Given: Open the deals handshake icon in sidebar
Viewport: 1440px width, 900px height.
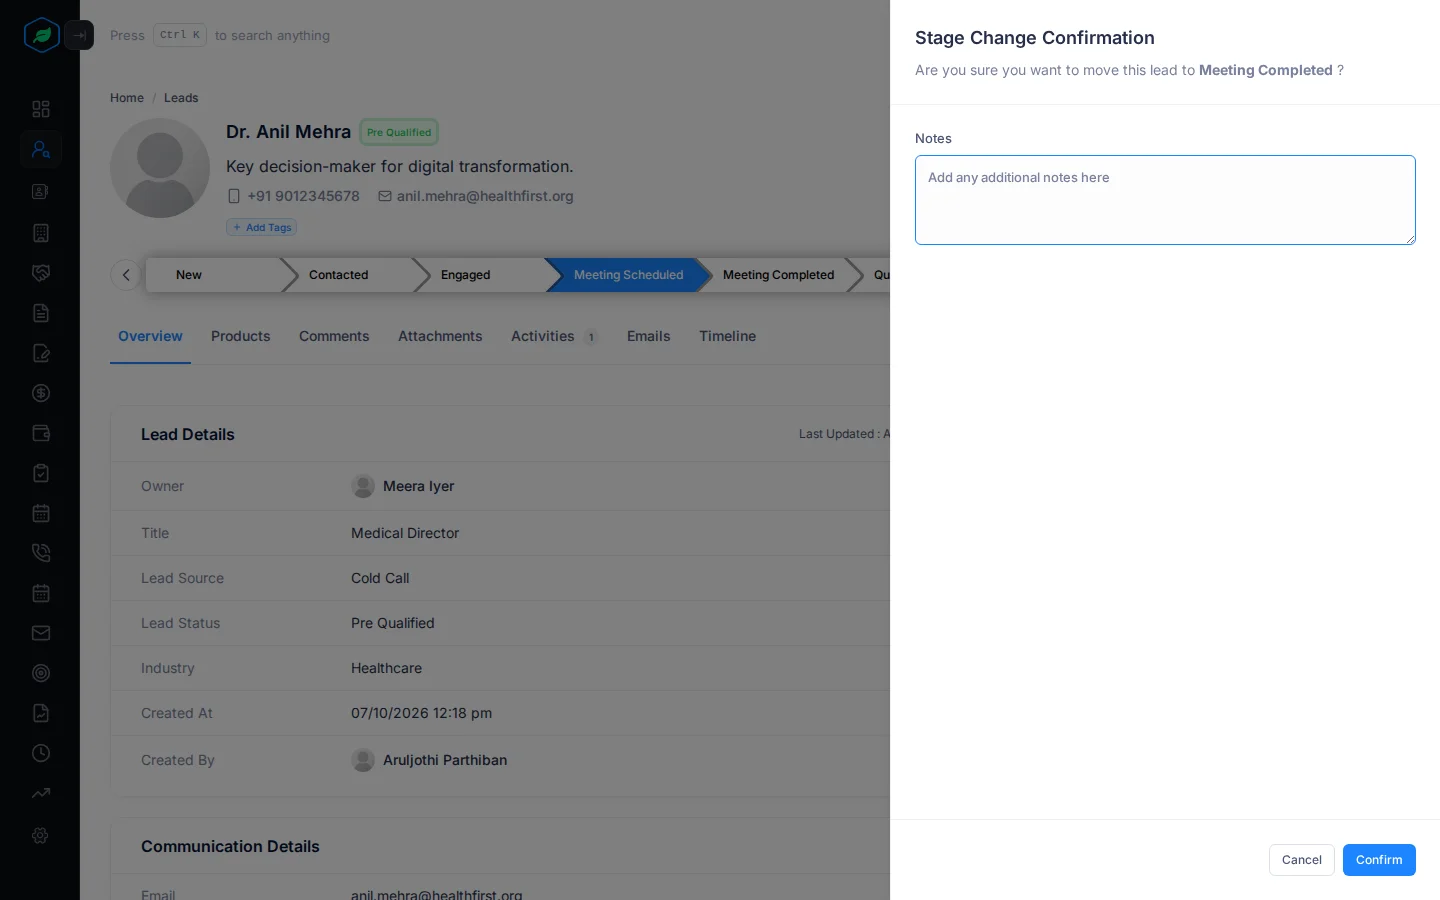Looking at the screenshot, I should coord(41,273).
